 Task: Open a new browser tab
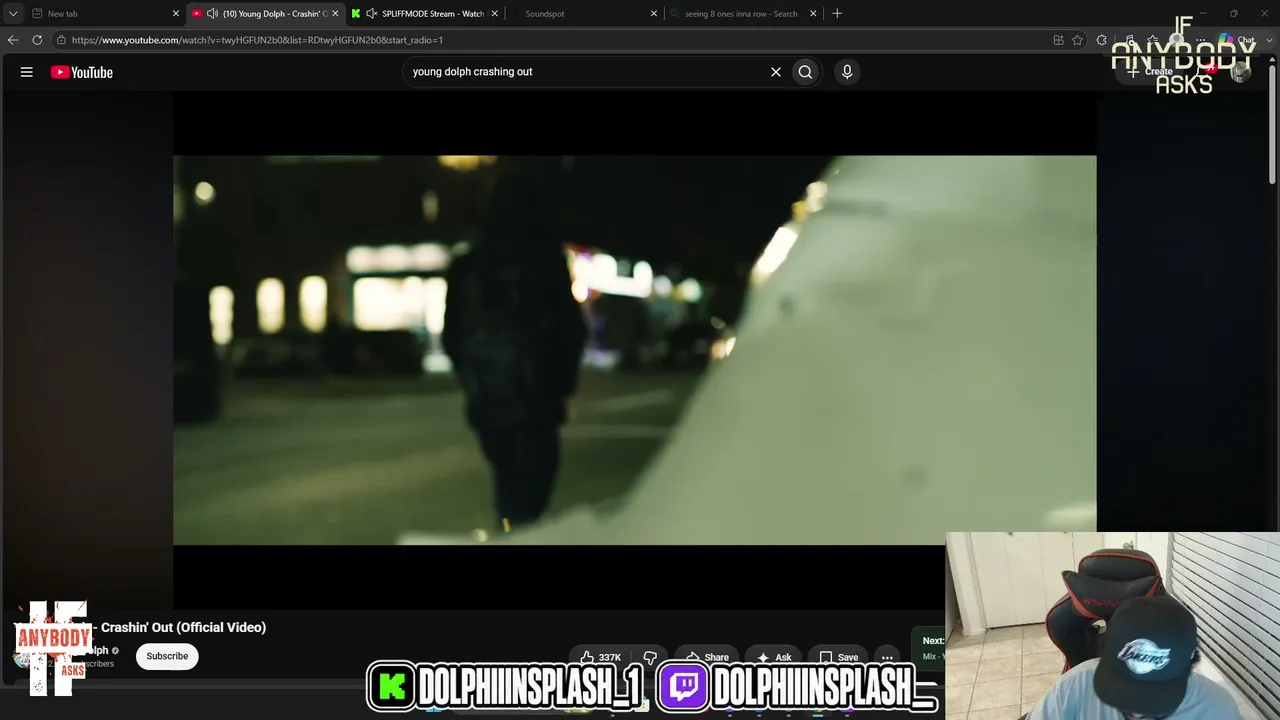point(837,14)
